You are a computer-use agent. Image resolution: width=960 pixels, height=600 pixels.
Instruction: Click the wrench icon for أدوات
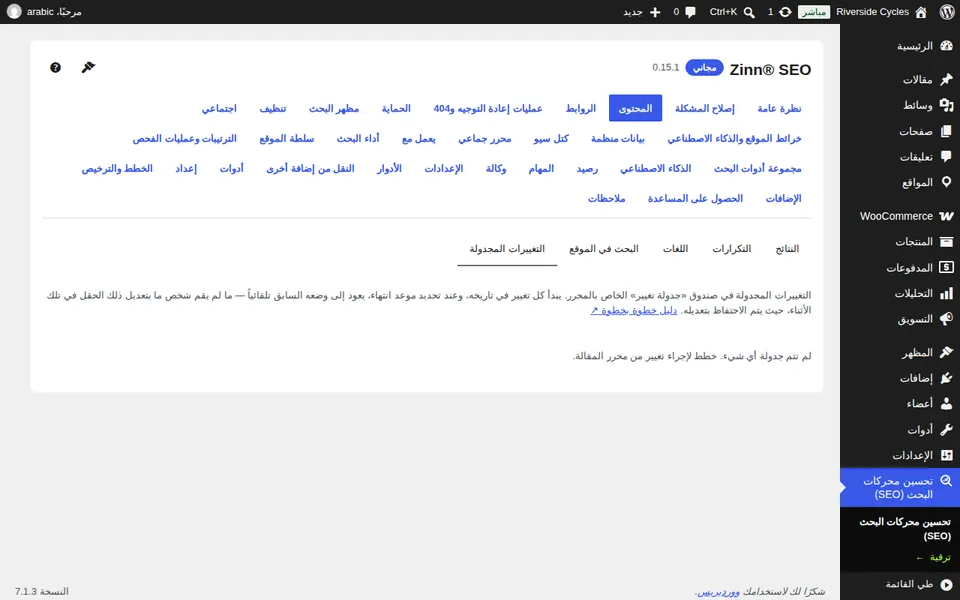pyautogui.click(x=947, y=429)
